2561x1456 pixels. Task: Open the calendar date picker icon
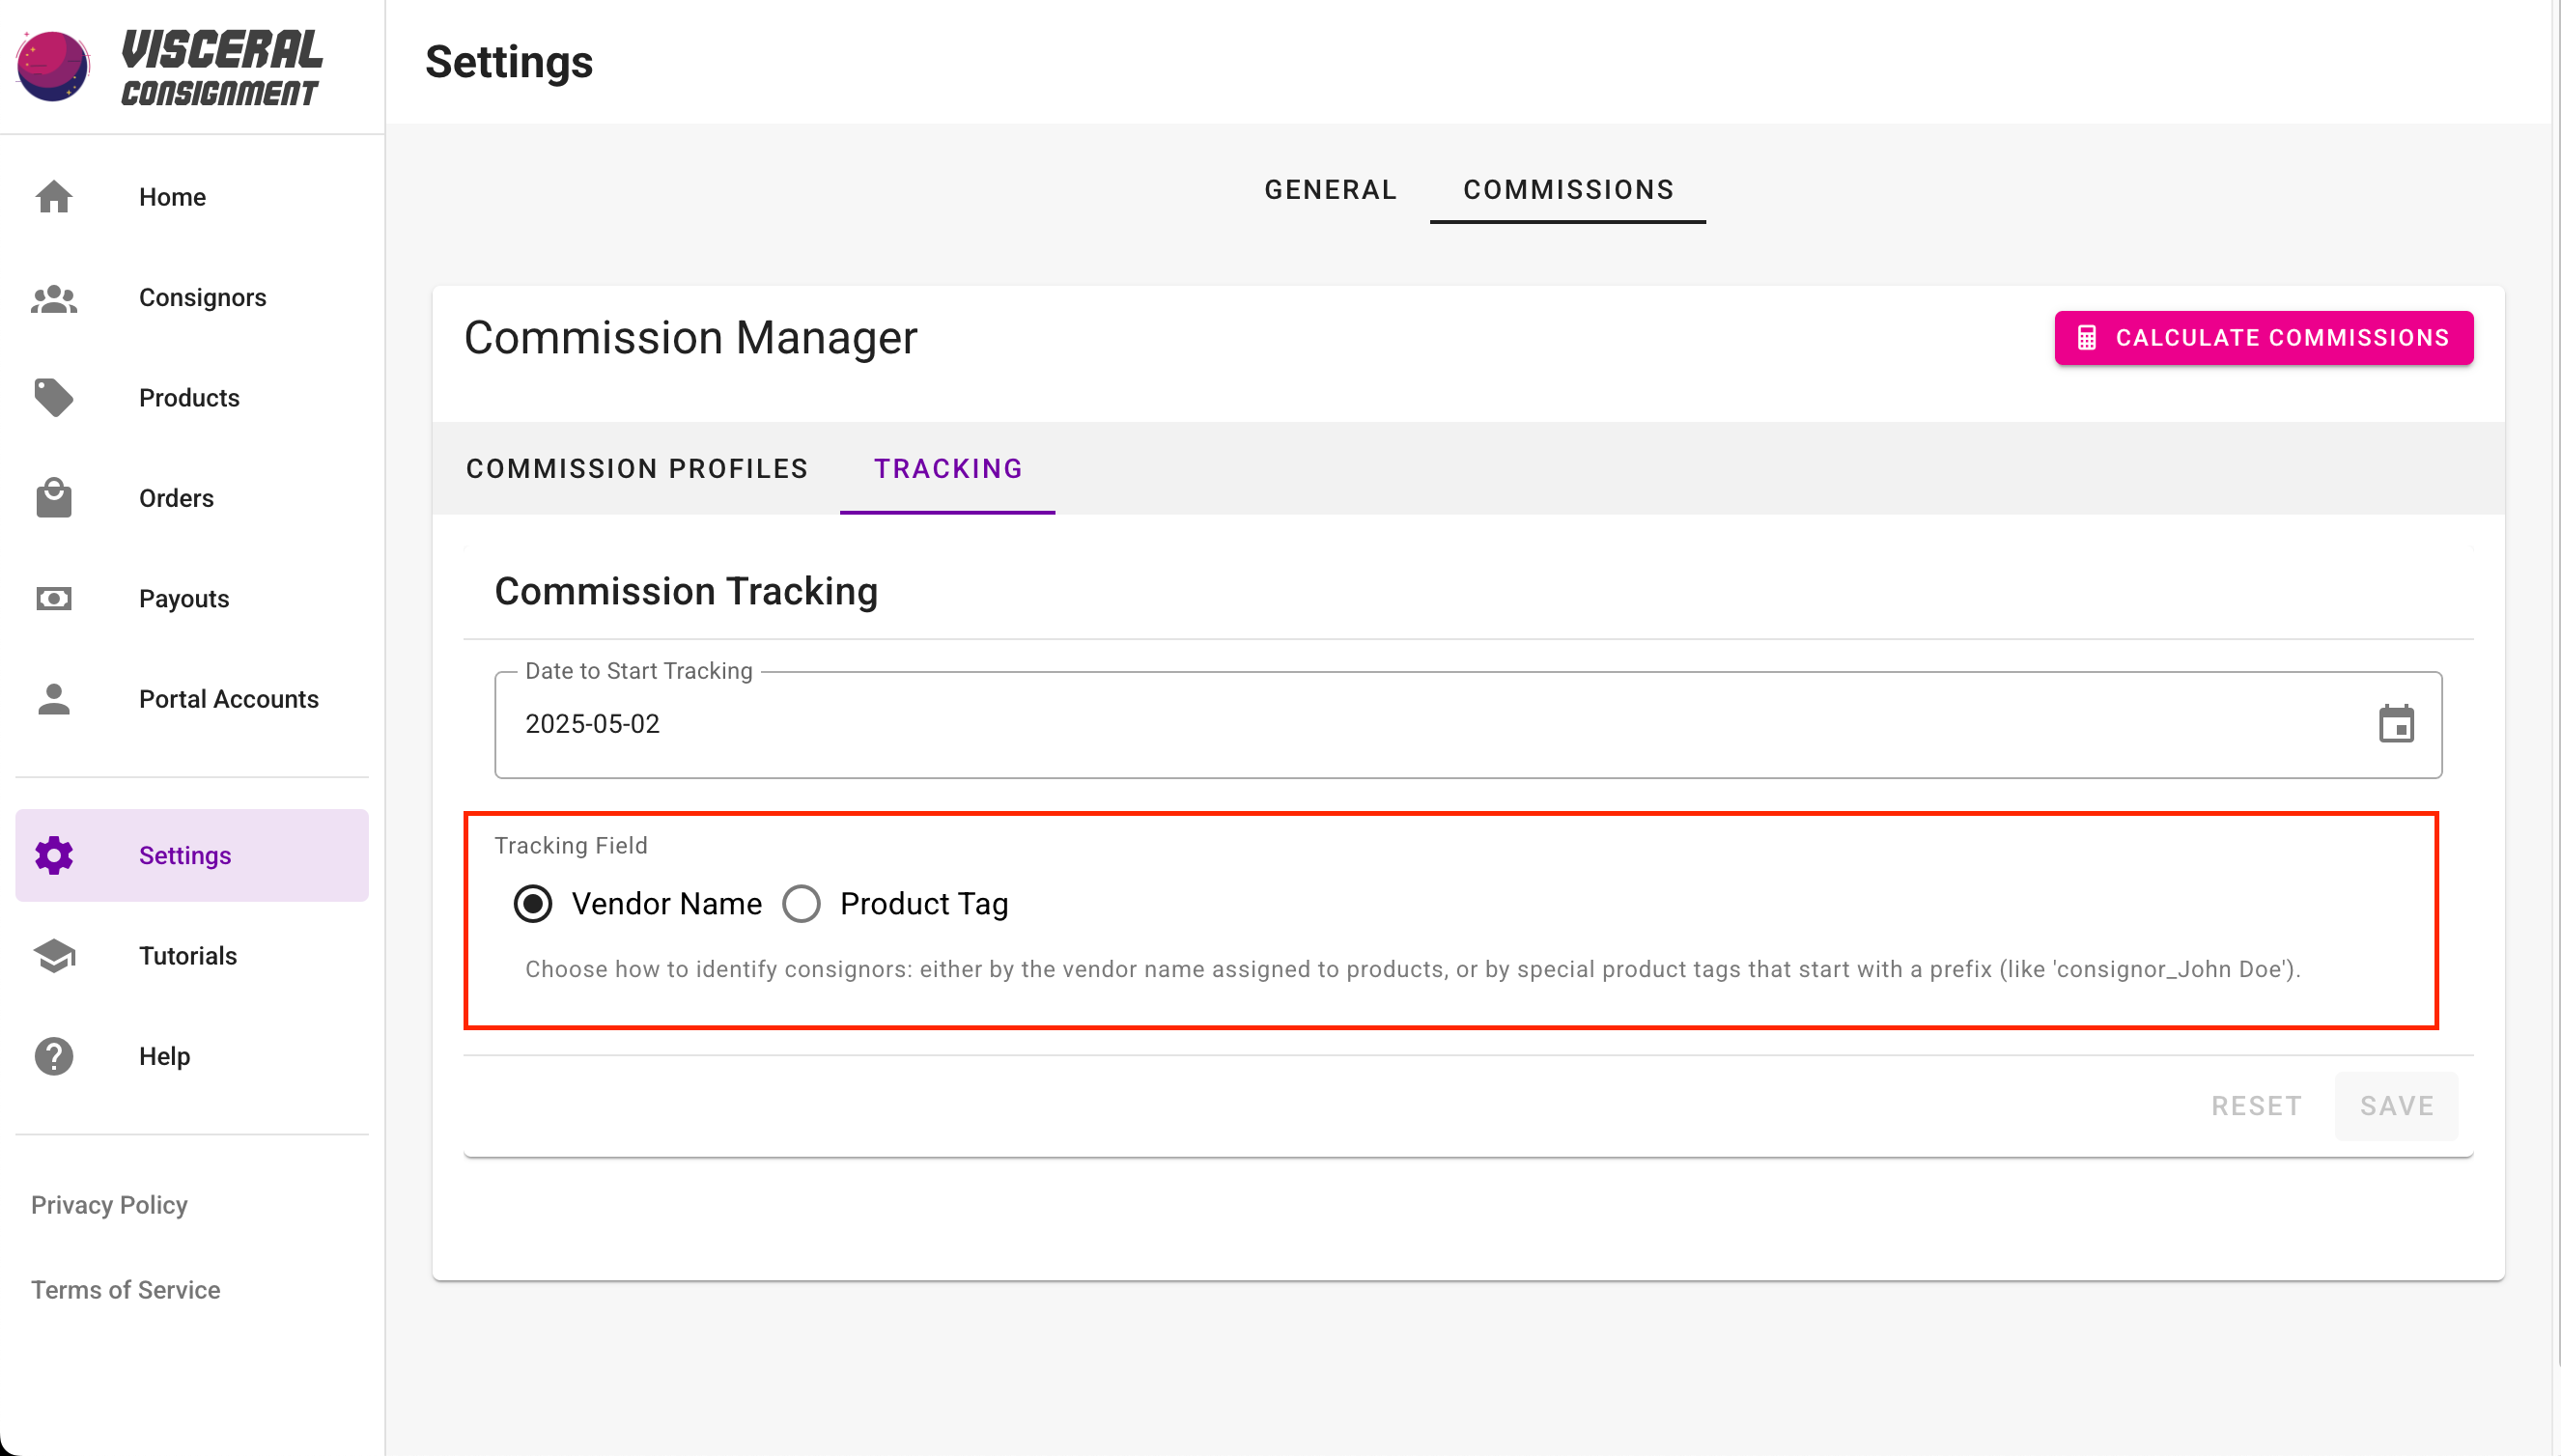pyautogui.click(x=2396, y=724)
